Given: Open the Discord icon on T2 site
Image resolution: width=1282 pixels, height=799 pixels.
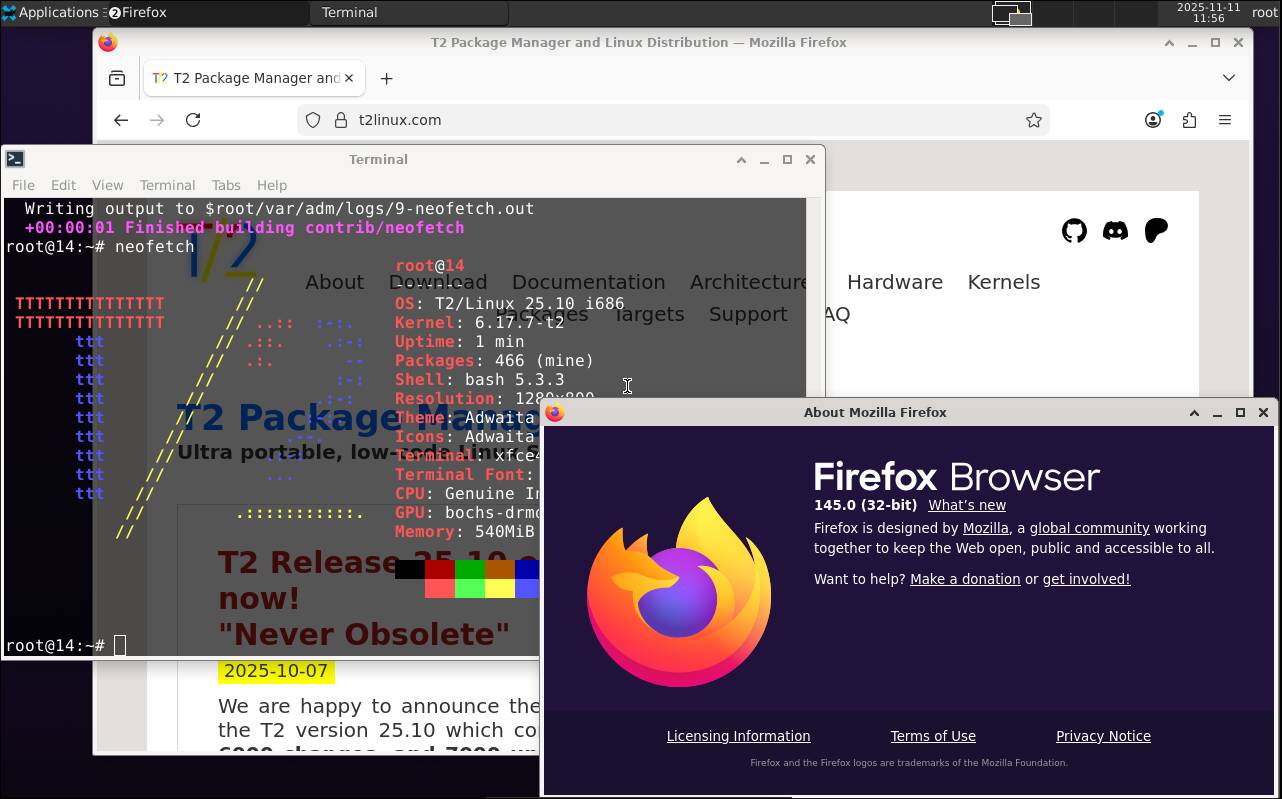Looking at the screenshot, I should click(x=1115, y=231).
